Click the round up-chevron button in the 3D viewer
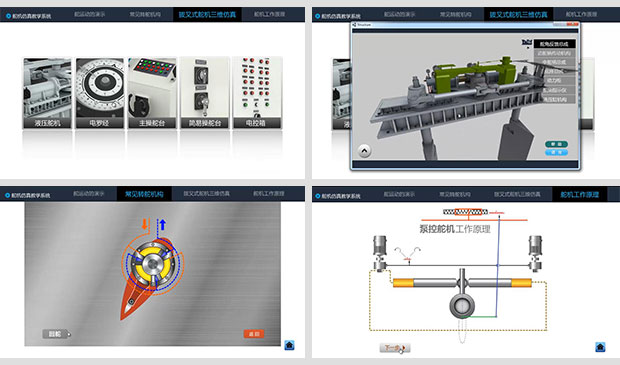Screen dimensions: 620x365 365,151
